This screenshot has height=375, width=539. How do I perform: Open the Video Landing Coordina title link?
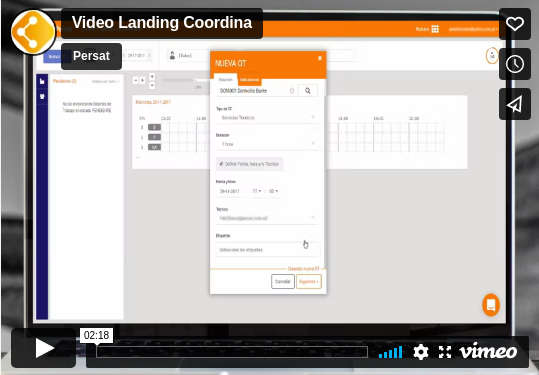[x=162, y=23]
